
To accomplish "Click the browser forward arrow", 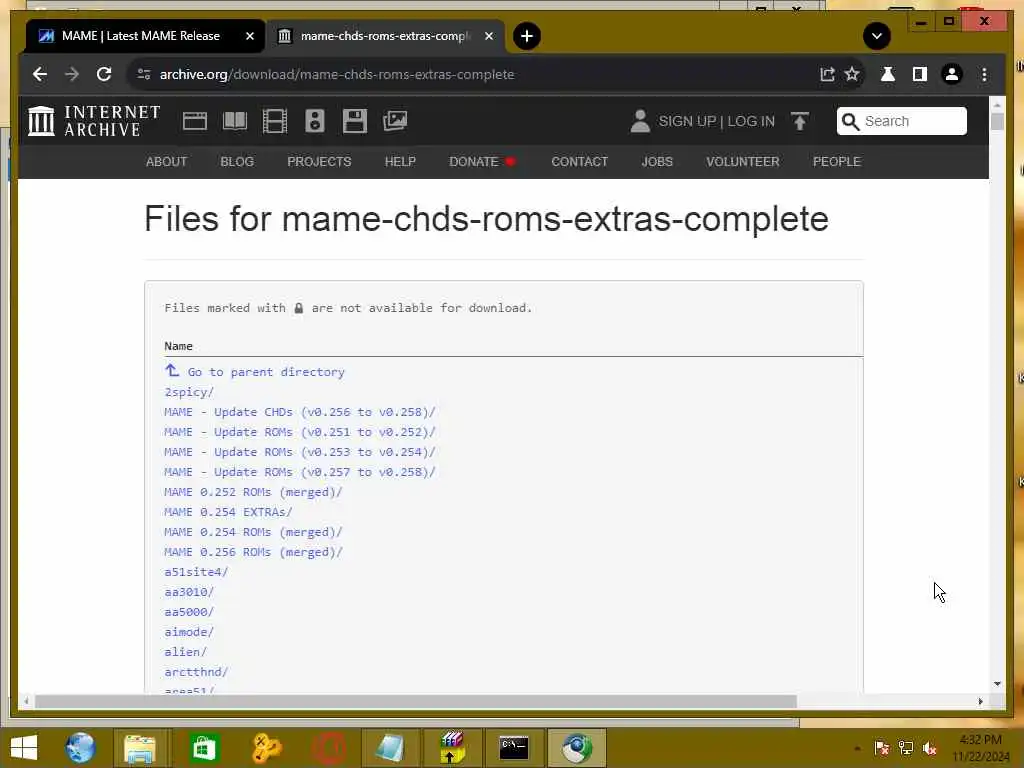I will pos(72,74).
